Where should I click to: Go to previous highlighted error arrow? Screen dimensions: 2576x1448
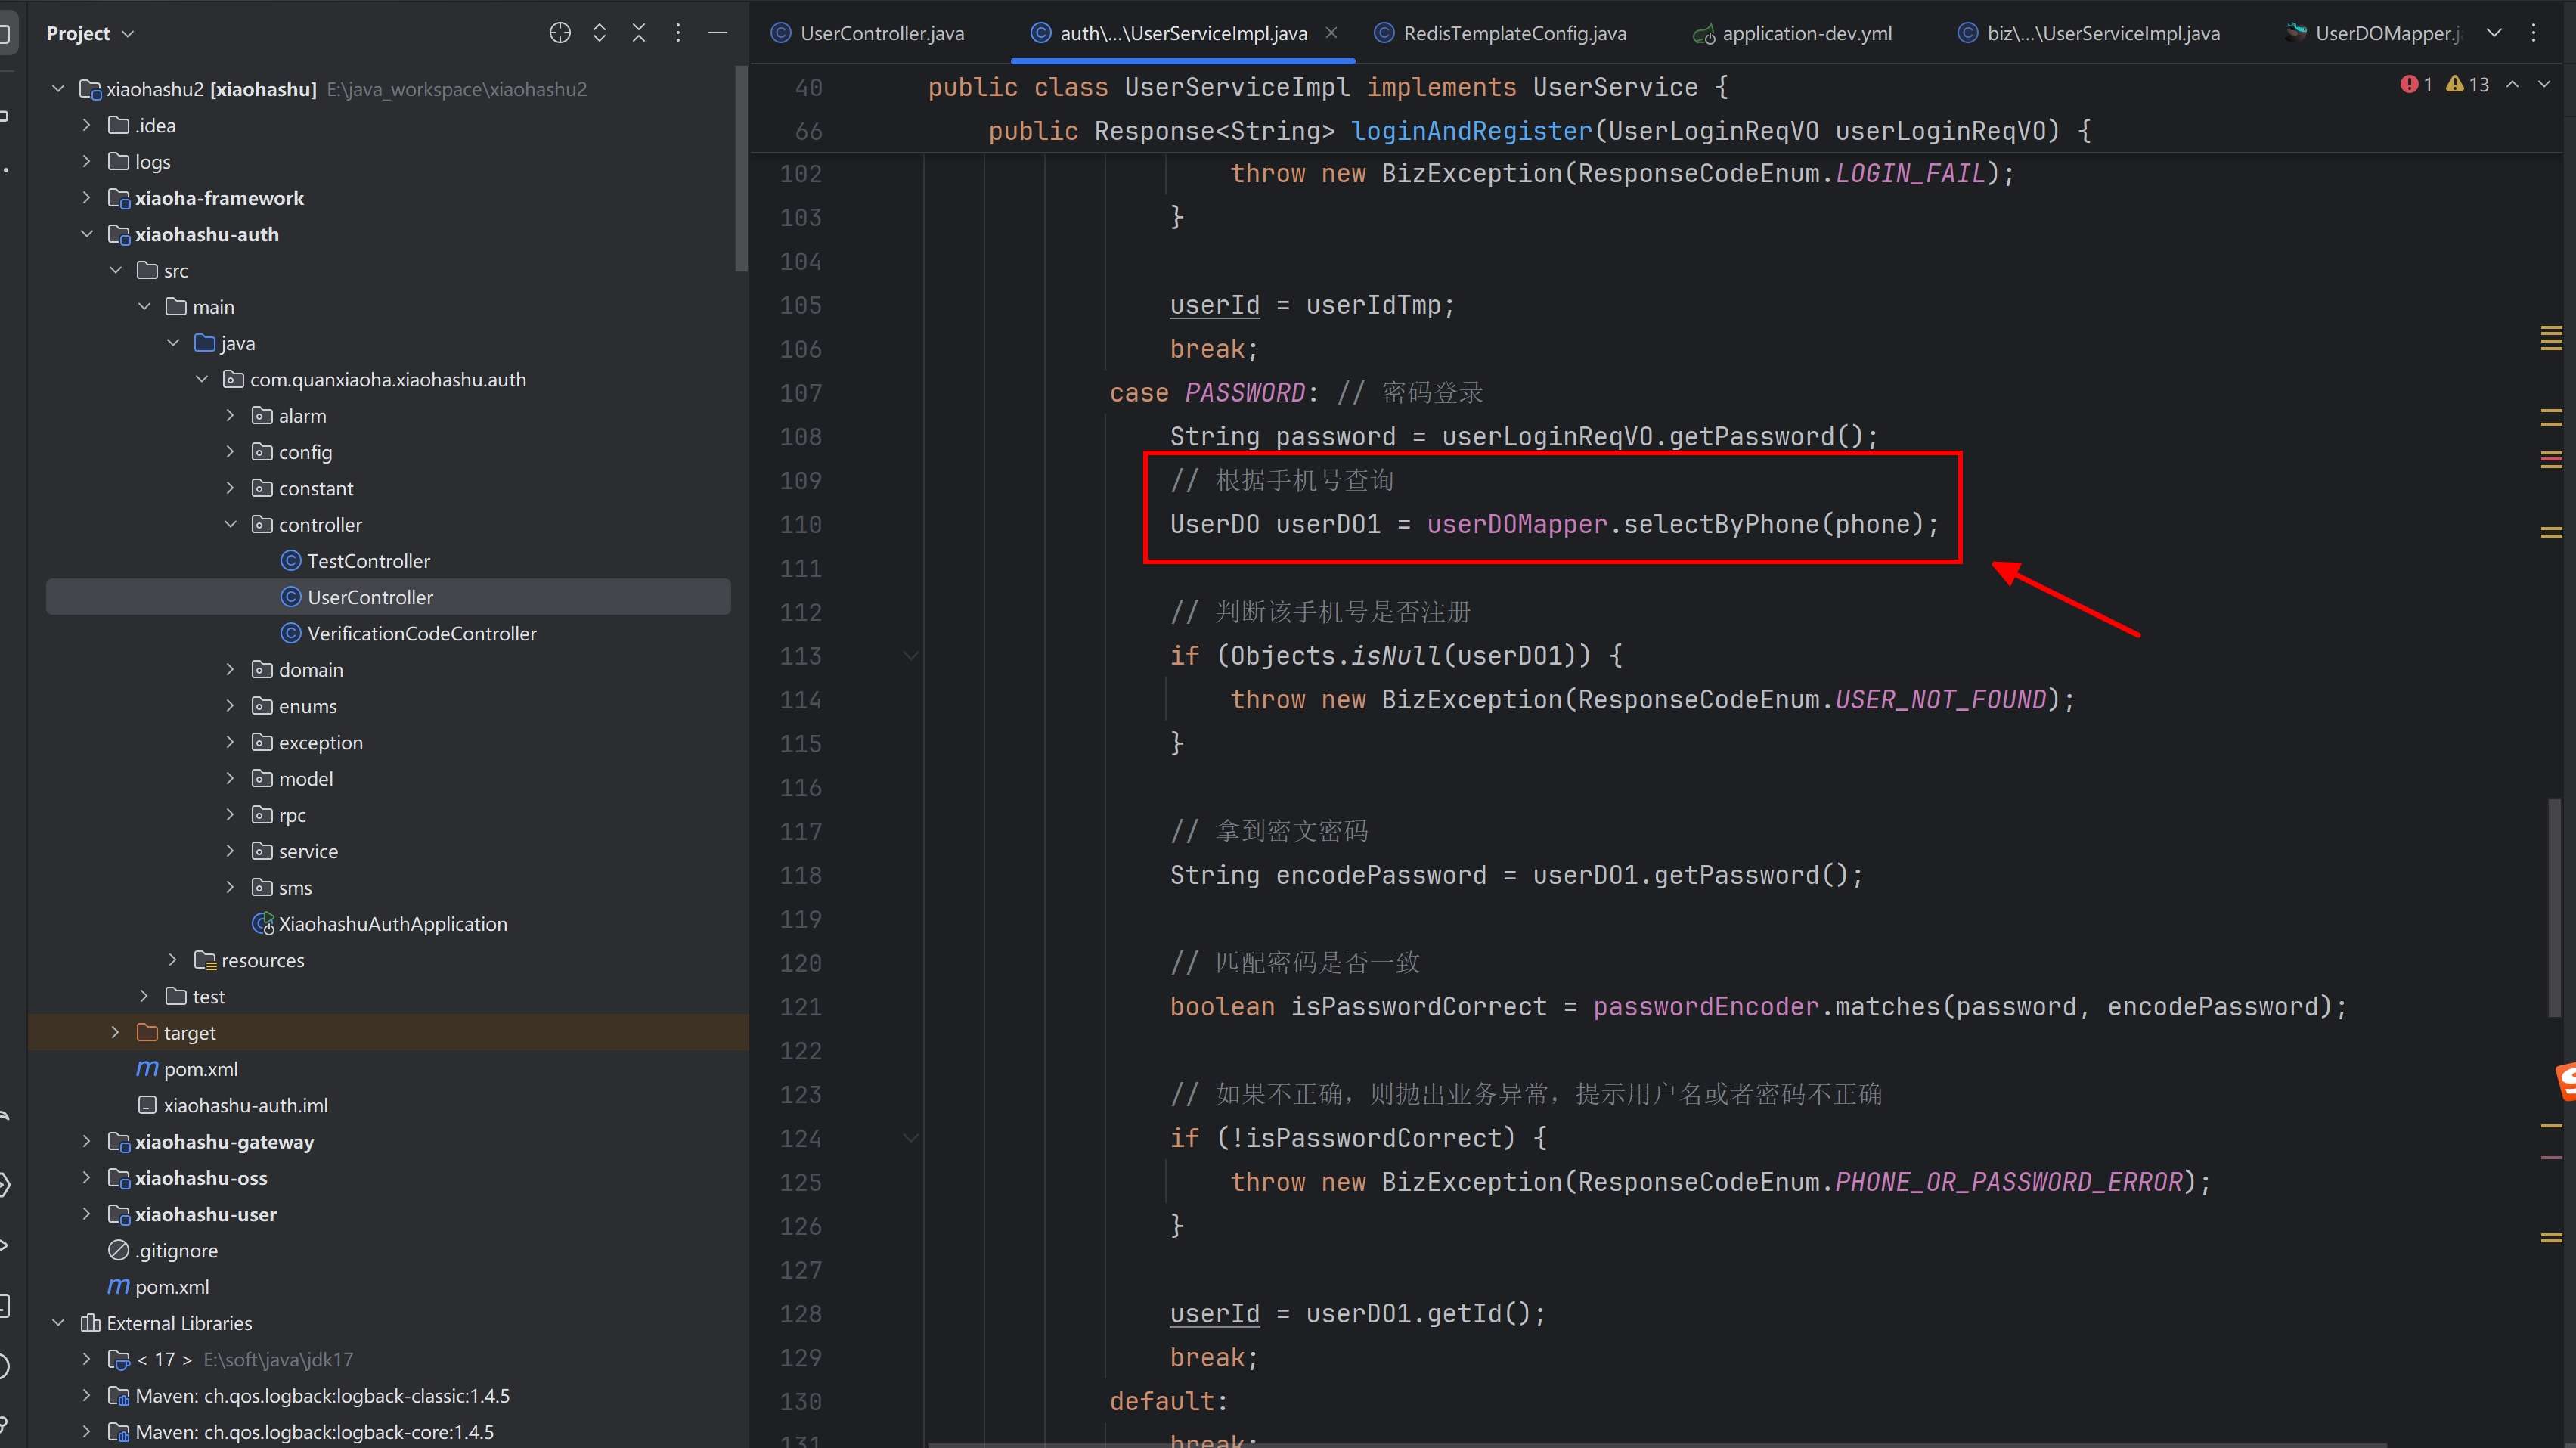point(2512,85)
